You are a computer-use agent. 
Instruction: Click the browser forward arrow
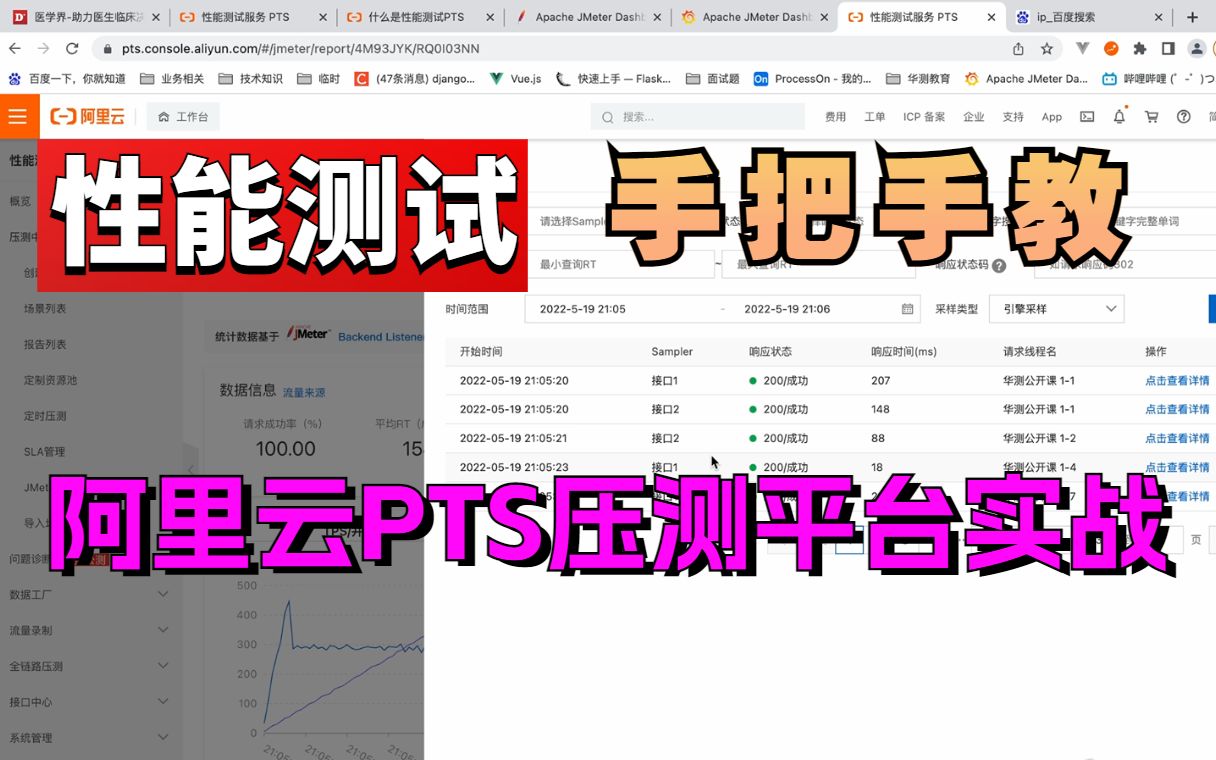coord(44,48)
